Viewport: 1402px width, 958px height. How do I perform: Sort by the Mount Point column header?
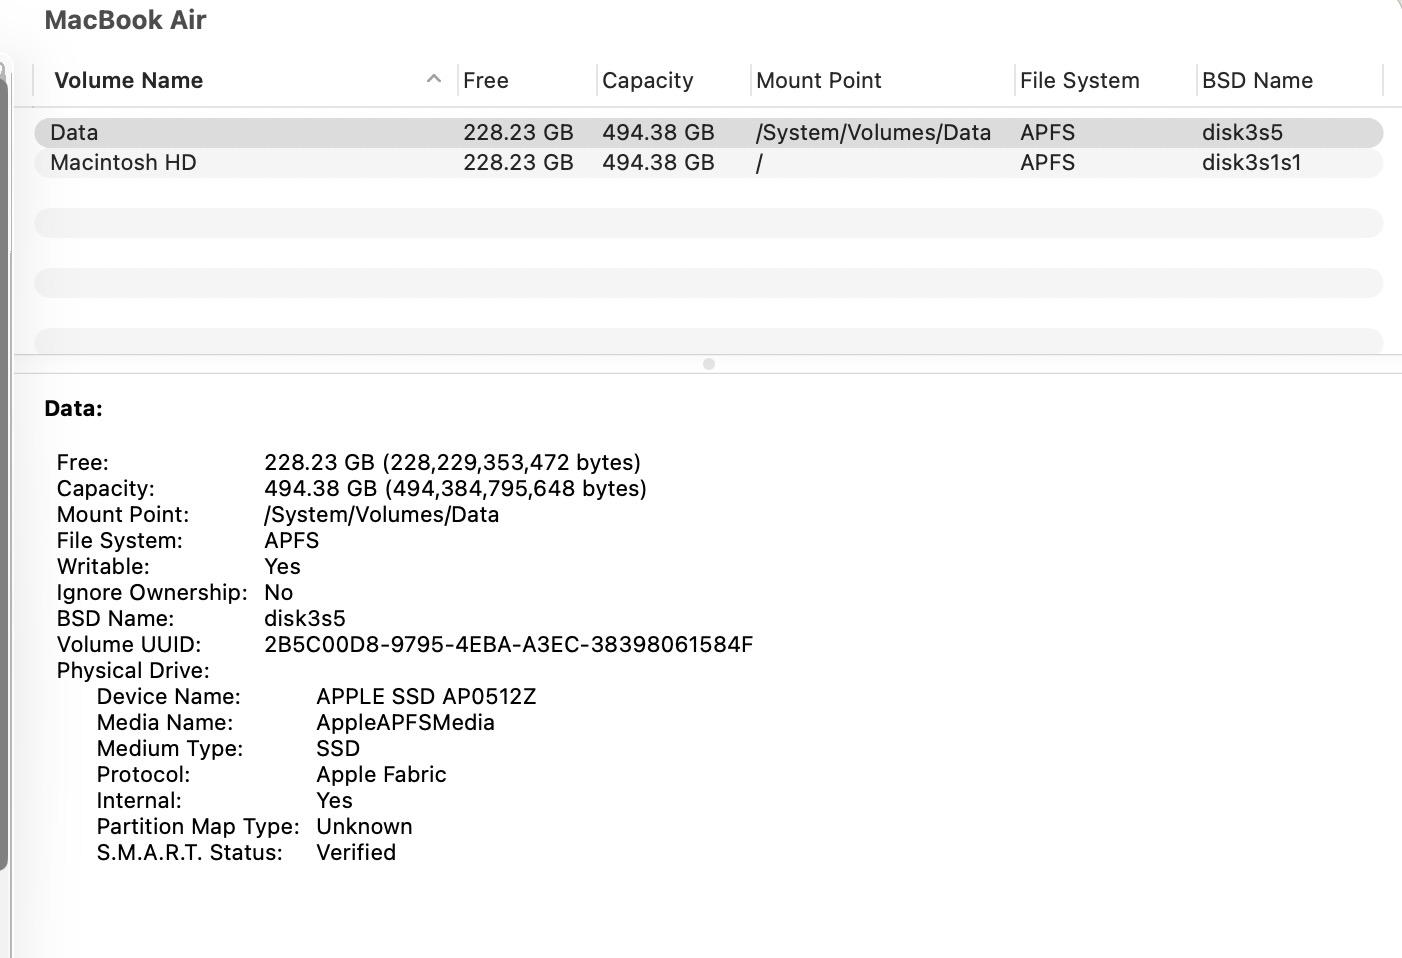coord(818,81)
